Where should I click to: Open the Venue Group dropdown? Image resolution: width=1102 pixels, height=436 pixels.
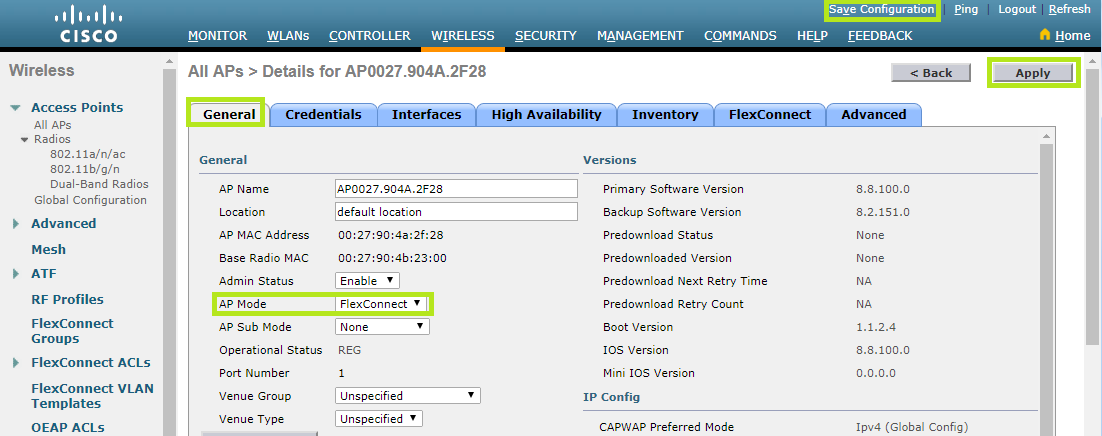(x=407, y=396)
